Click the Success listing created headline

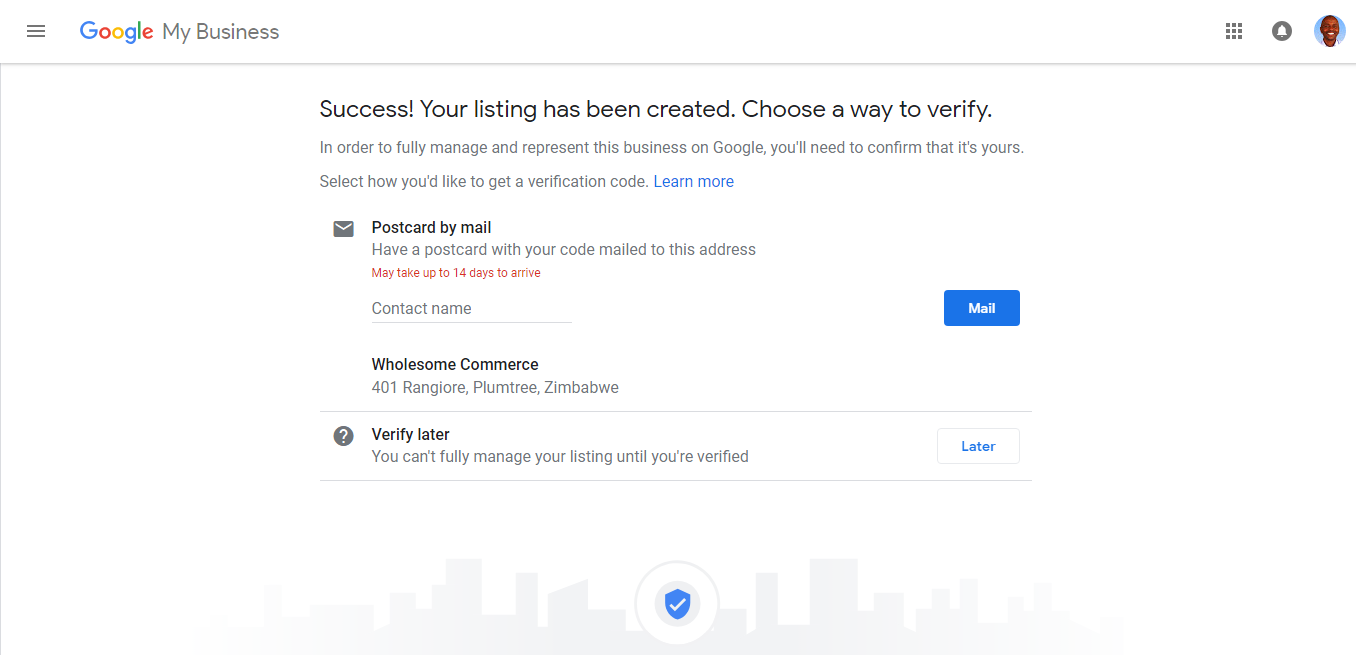tap(656, 109)
